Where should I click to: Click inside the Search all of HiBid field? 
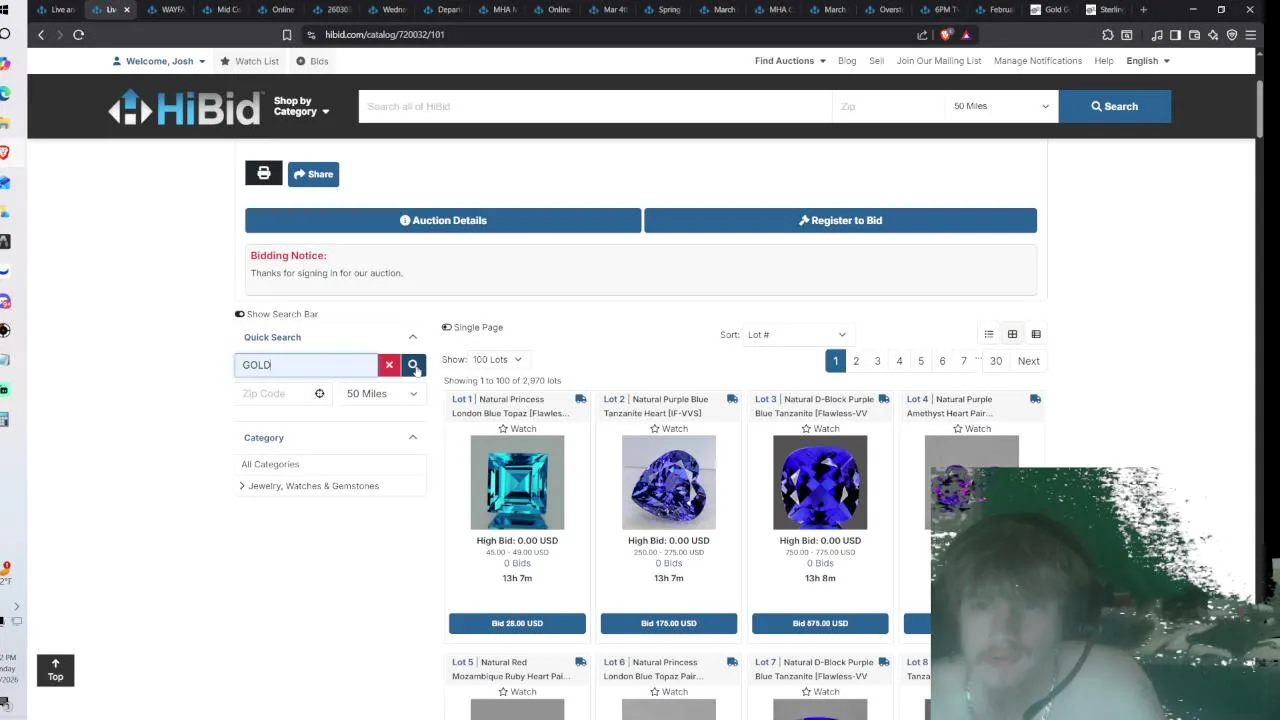[x=595, y=106]
